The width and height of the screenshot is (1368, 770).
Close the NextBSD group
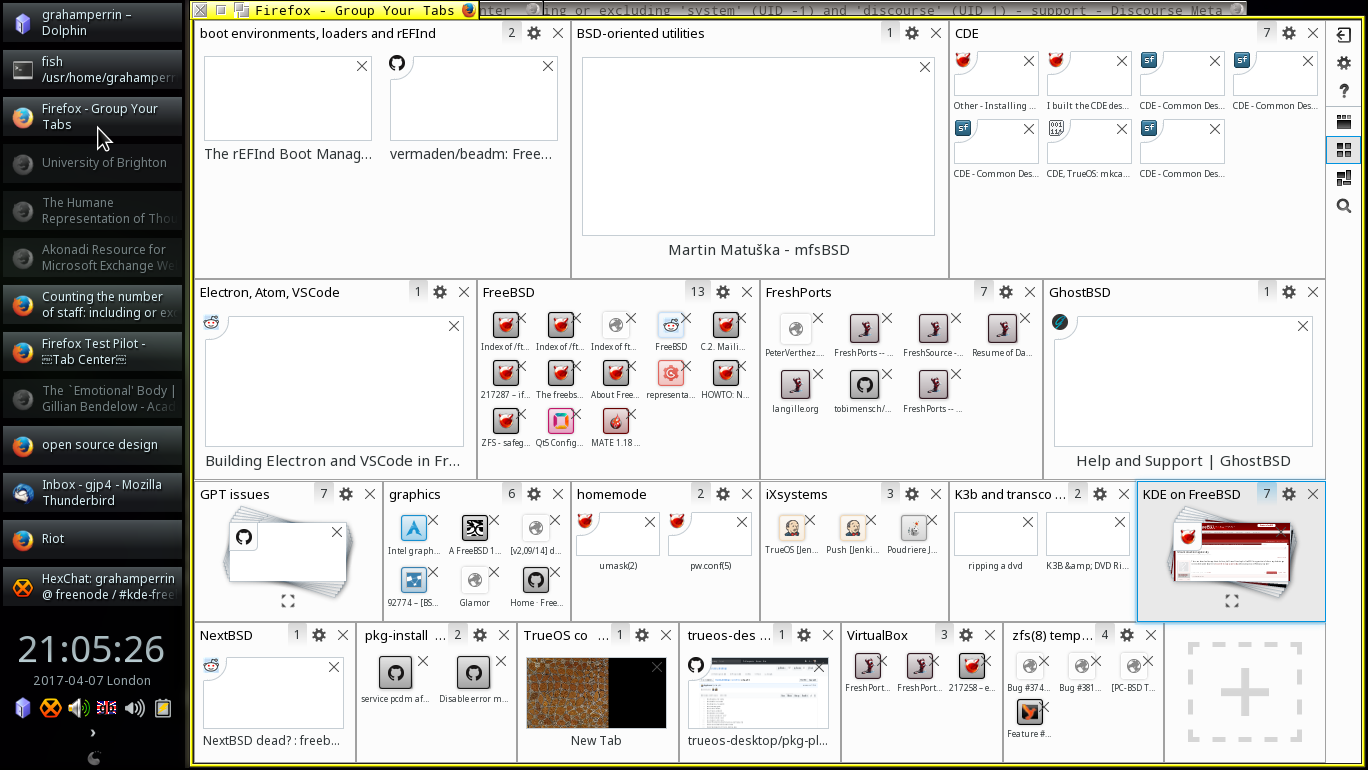(x=343, y=635)
